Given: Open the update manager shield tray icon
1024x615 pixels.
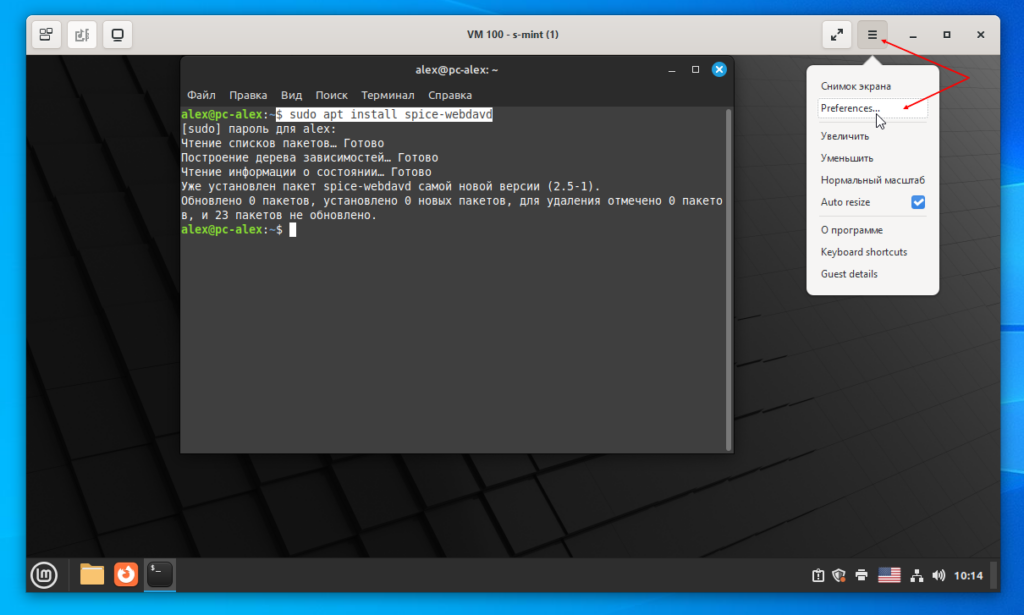Looking at the screenshot, I should click(x=839, y=575).
